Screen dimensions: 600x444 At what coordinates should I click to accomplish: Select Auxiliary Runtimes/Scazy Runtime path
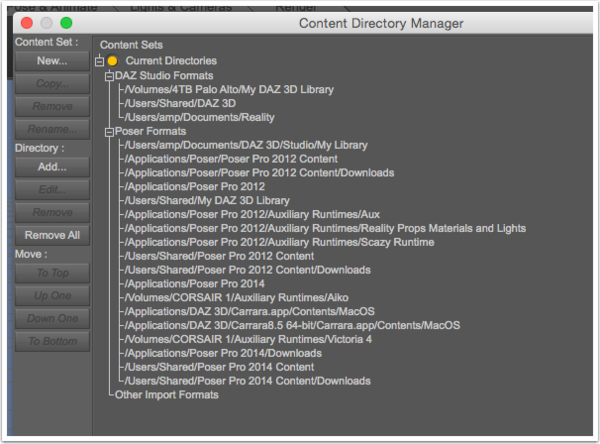point(279,242)
